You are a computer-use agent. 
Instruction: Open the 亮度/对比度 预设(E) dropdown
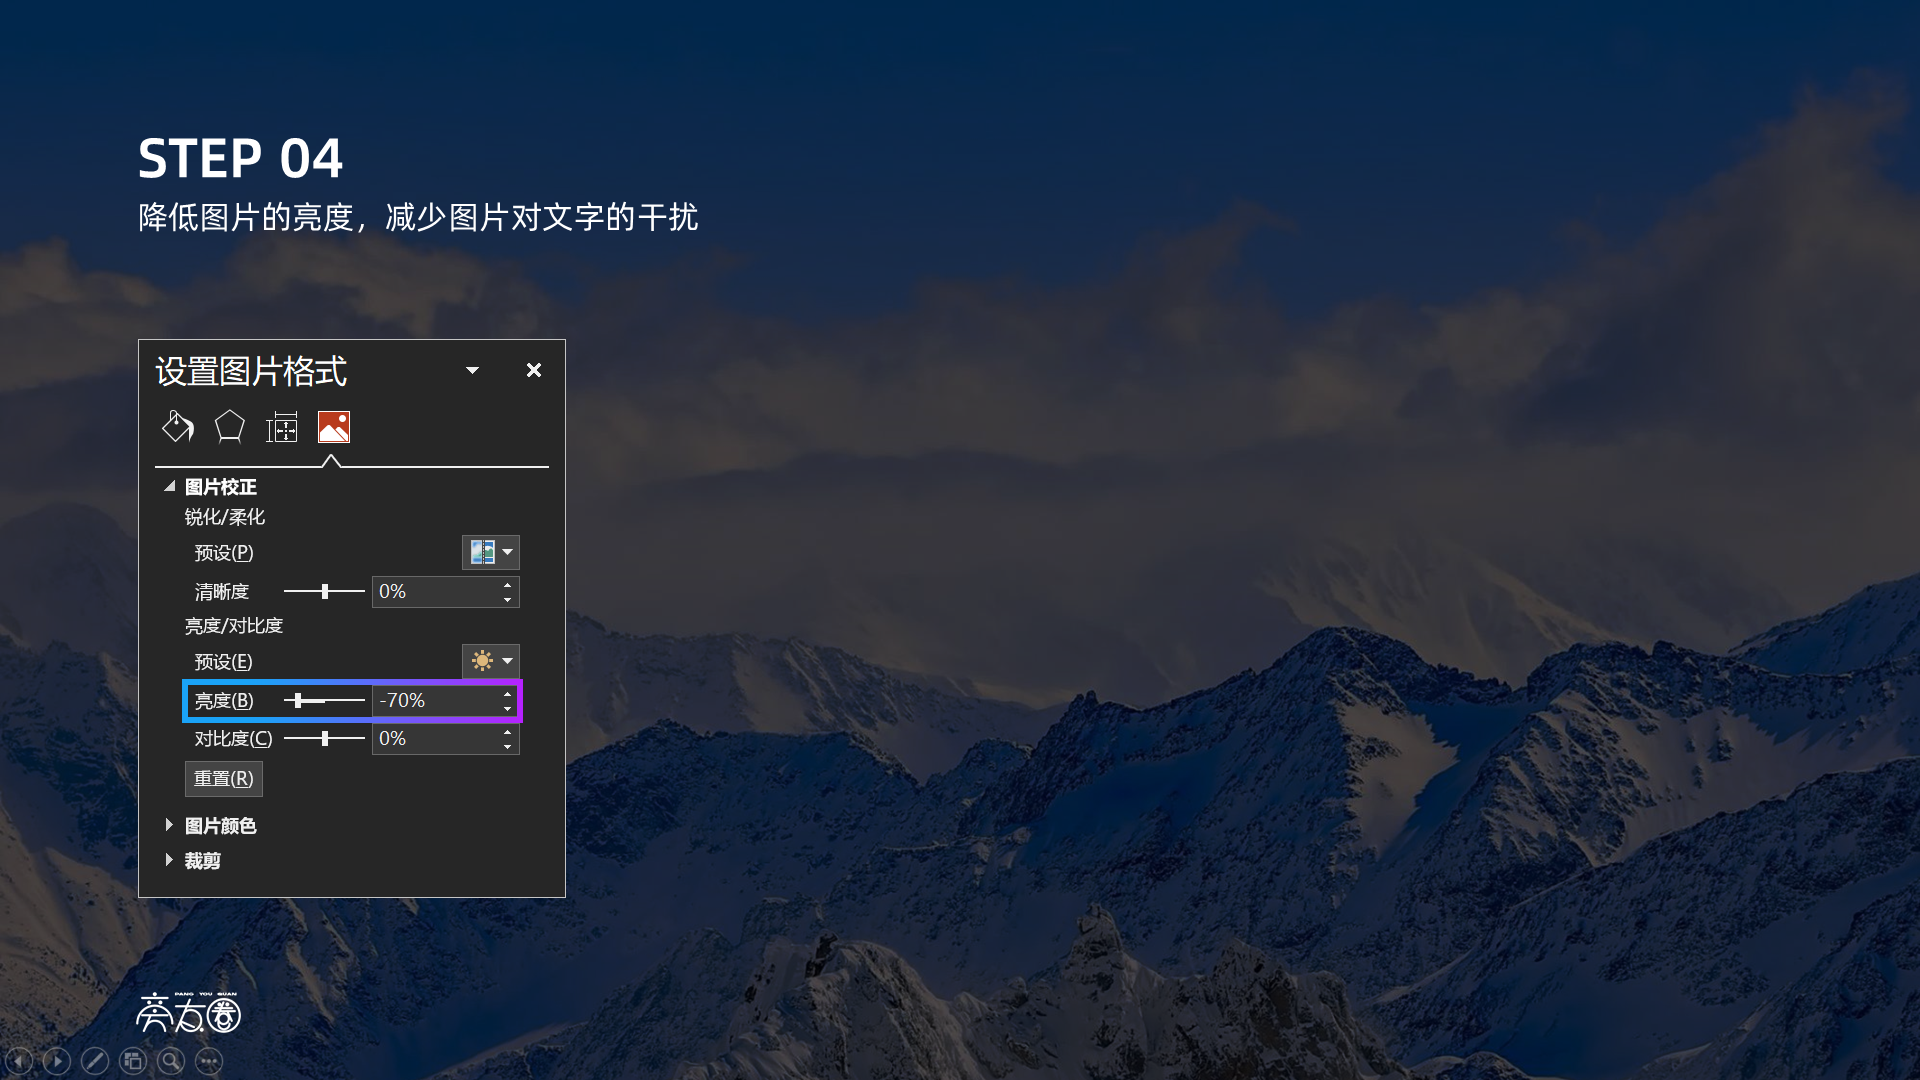(x=490, y=661)
